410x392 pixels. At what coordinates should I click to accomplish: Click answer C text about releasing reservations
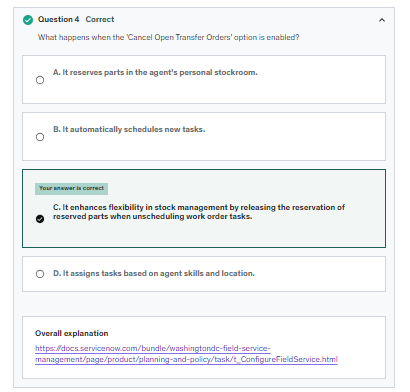(199, 212)
